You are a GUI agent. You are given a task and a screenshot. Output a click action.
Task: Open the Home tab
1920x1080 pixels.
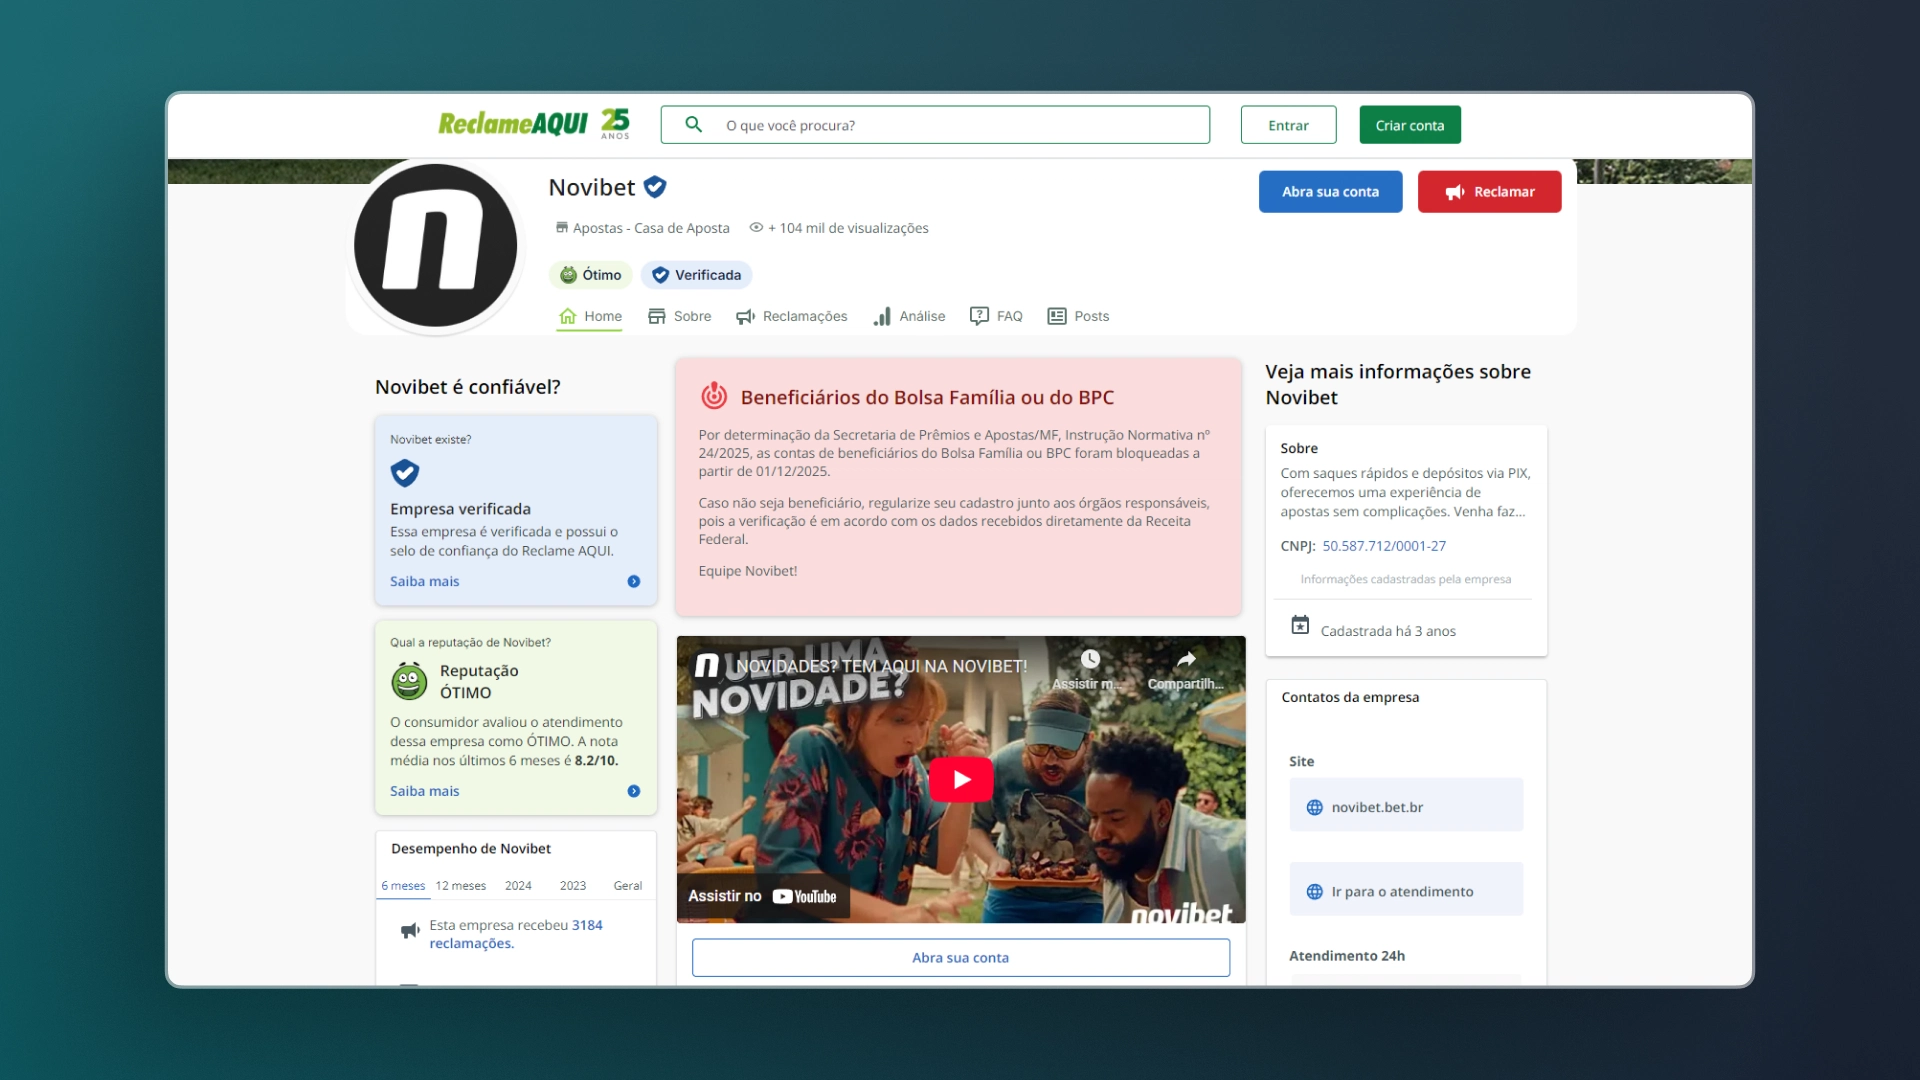(x=590, y=316)
